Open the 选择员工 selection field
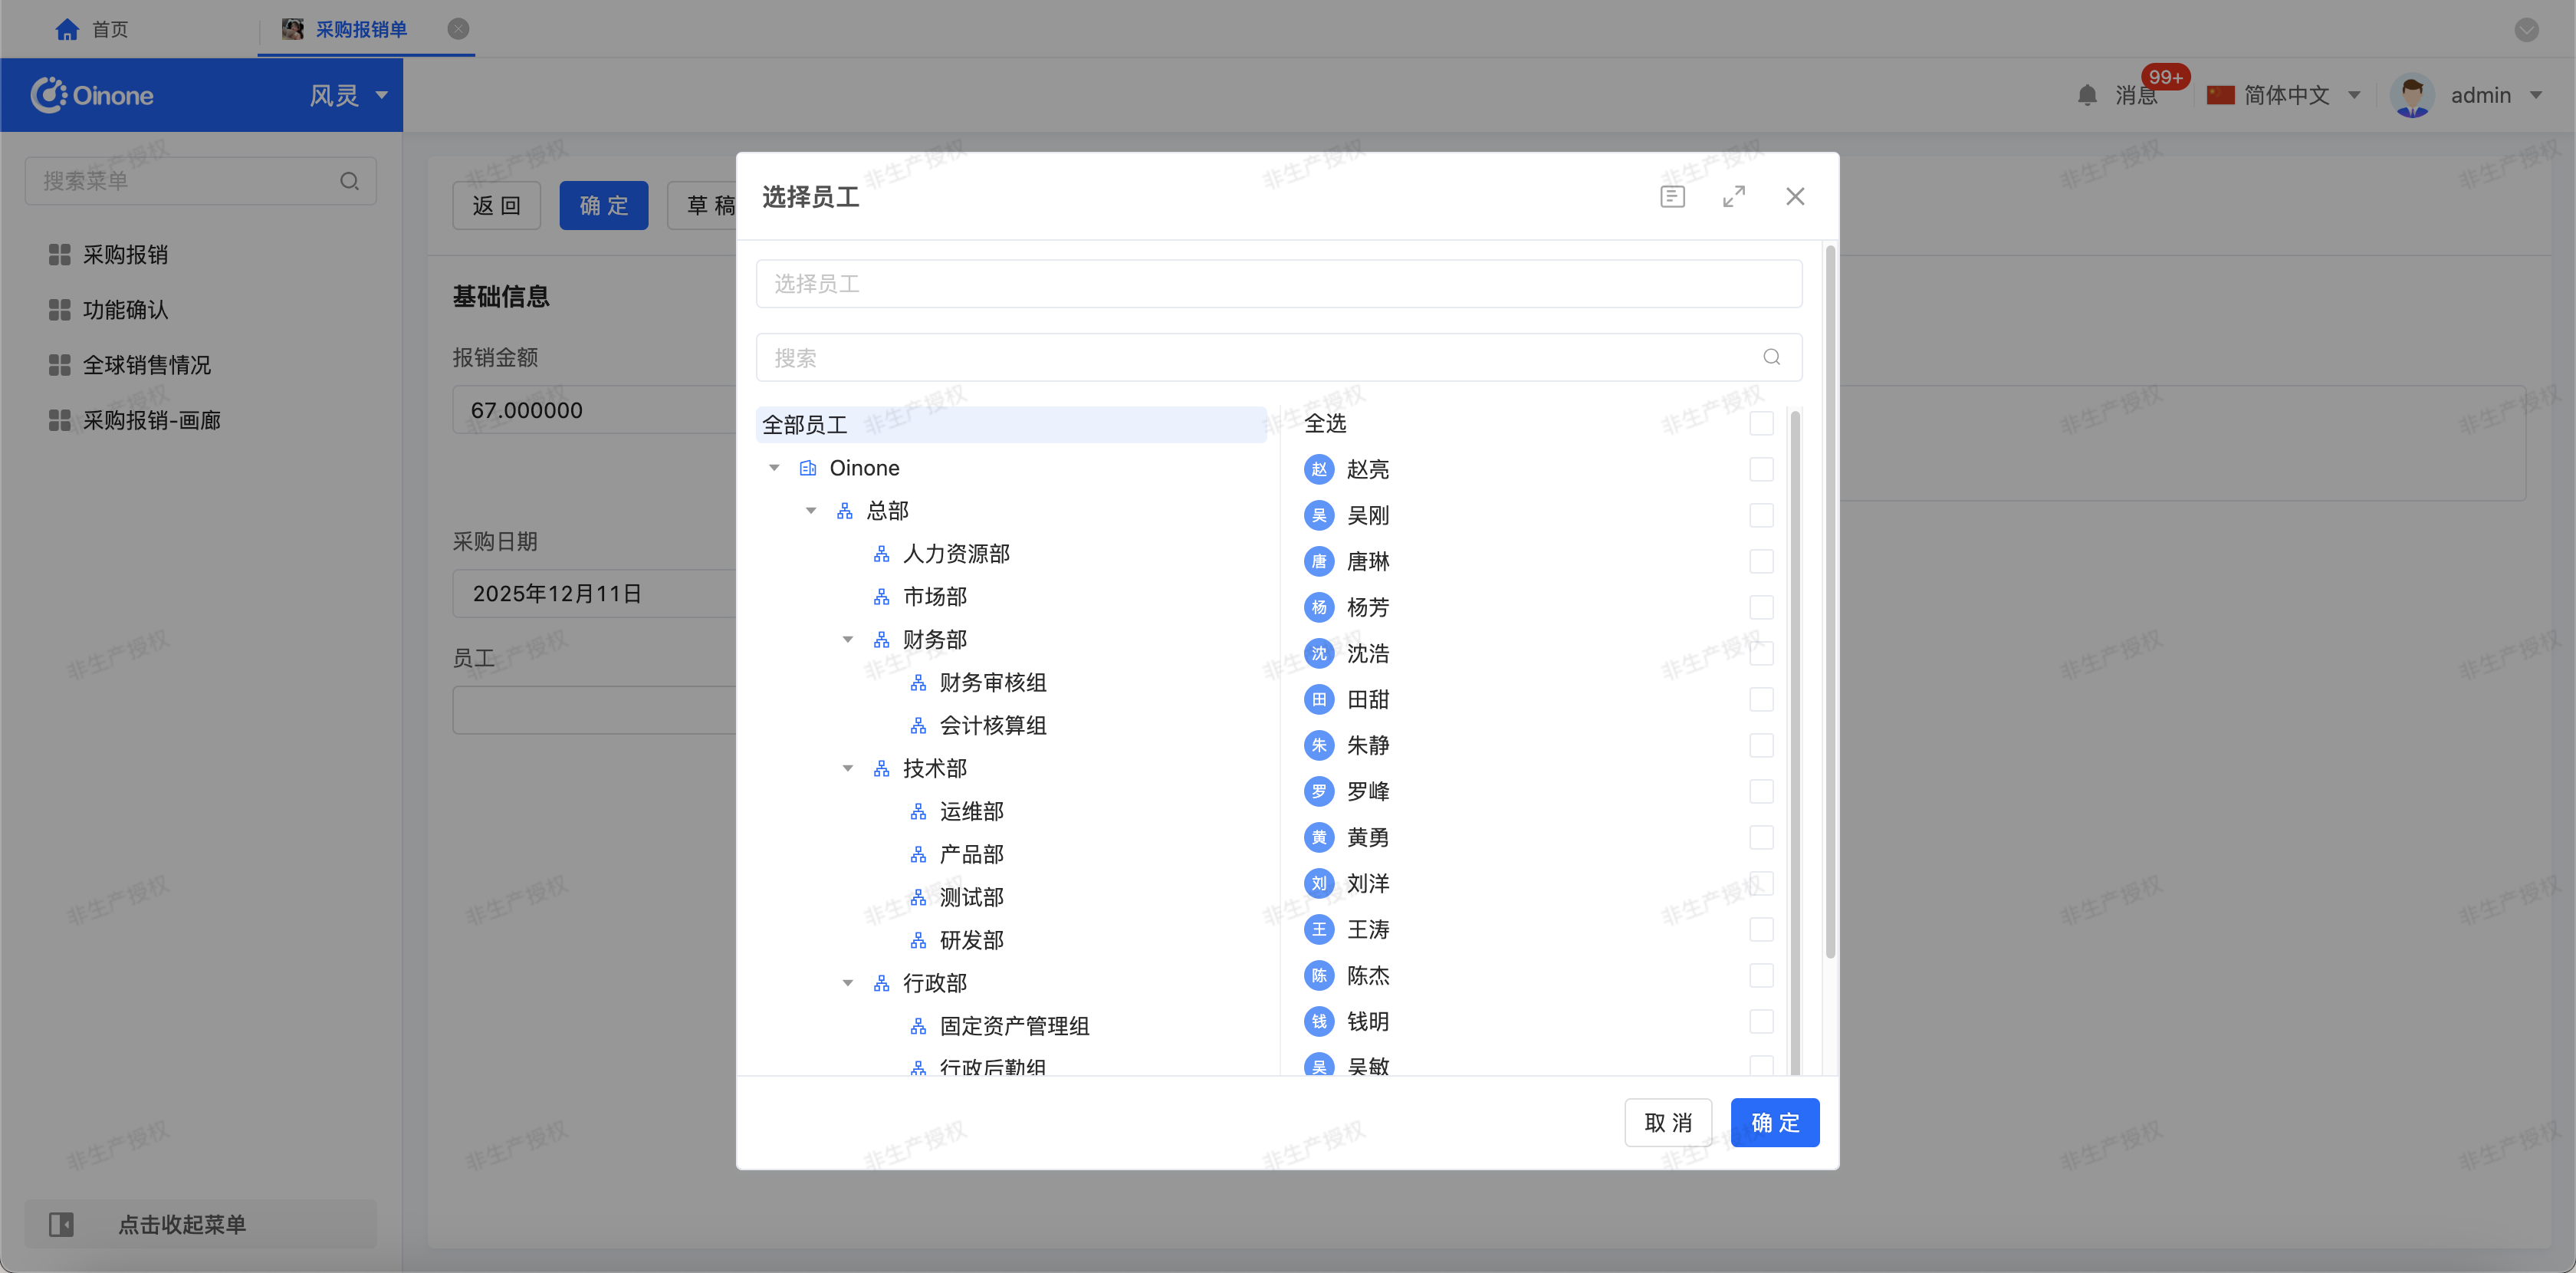 point(1279,284)
